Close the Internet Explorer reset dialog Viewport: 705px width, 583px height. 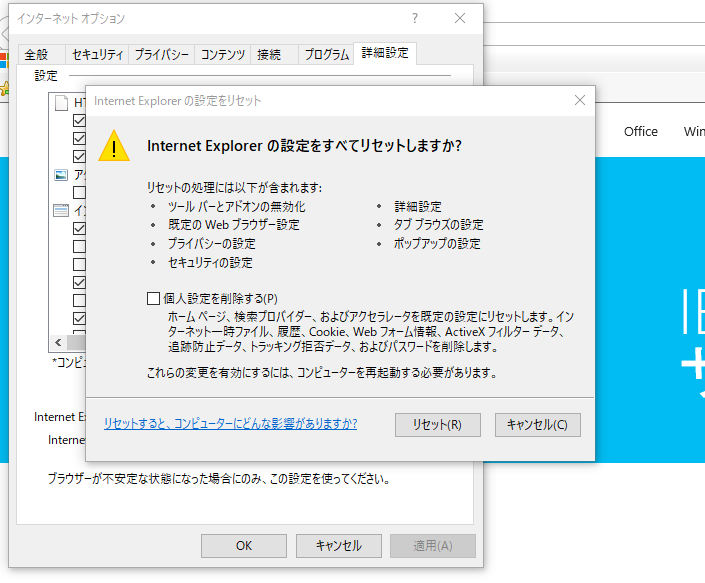coord(580,100)
